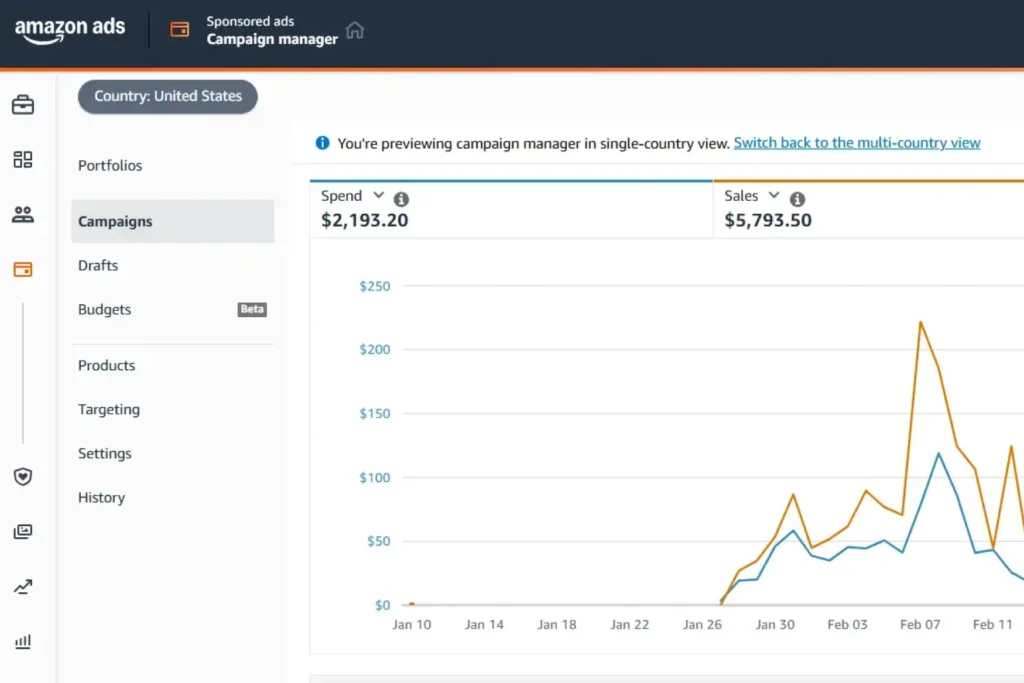This screenshot has width=1024, height=683.
Task: Open Portfolios in the side menu
Action: click(110, 166)
